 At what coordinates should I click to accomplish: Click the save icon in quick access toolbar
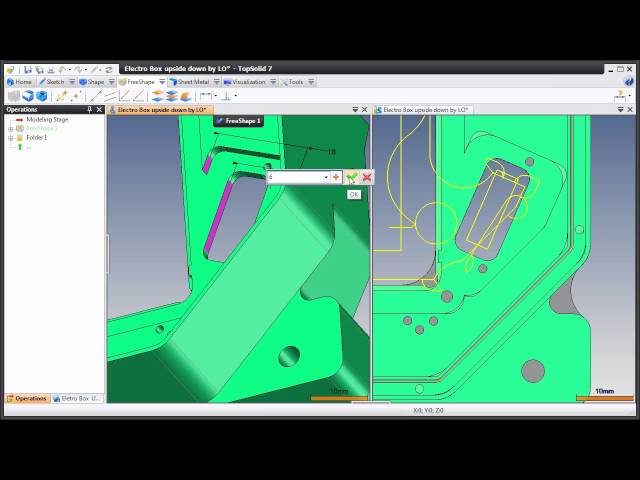pos(29,70)
